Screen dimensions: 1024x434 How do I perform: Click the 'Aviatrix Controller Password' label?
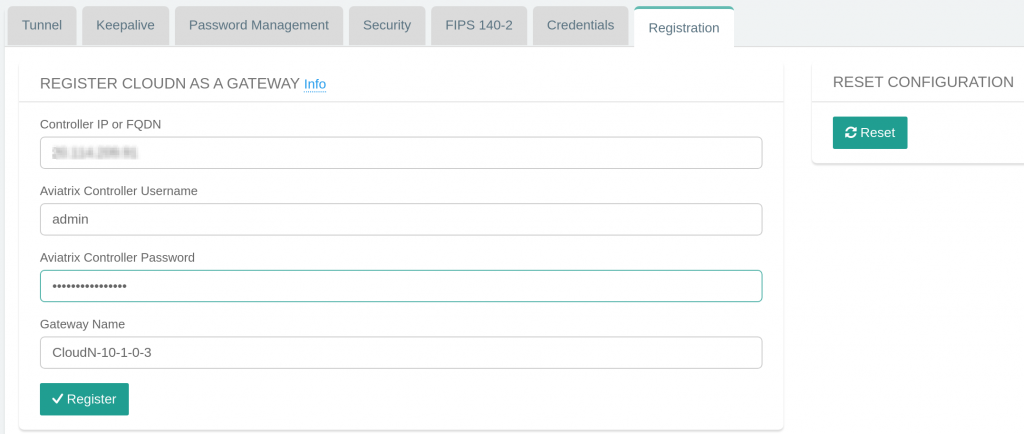click(x=118, y=258)
